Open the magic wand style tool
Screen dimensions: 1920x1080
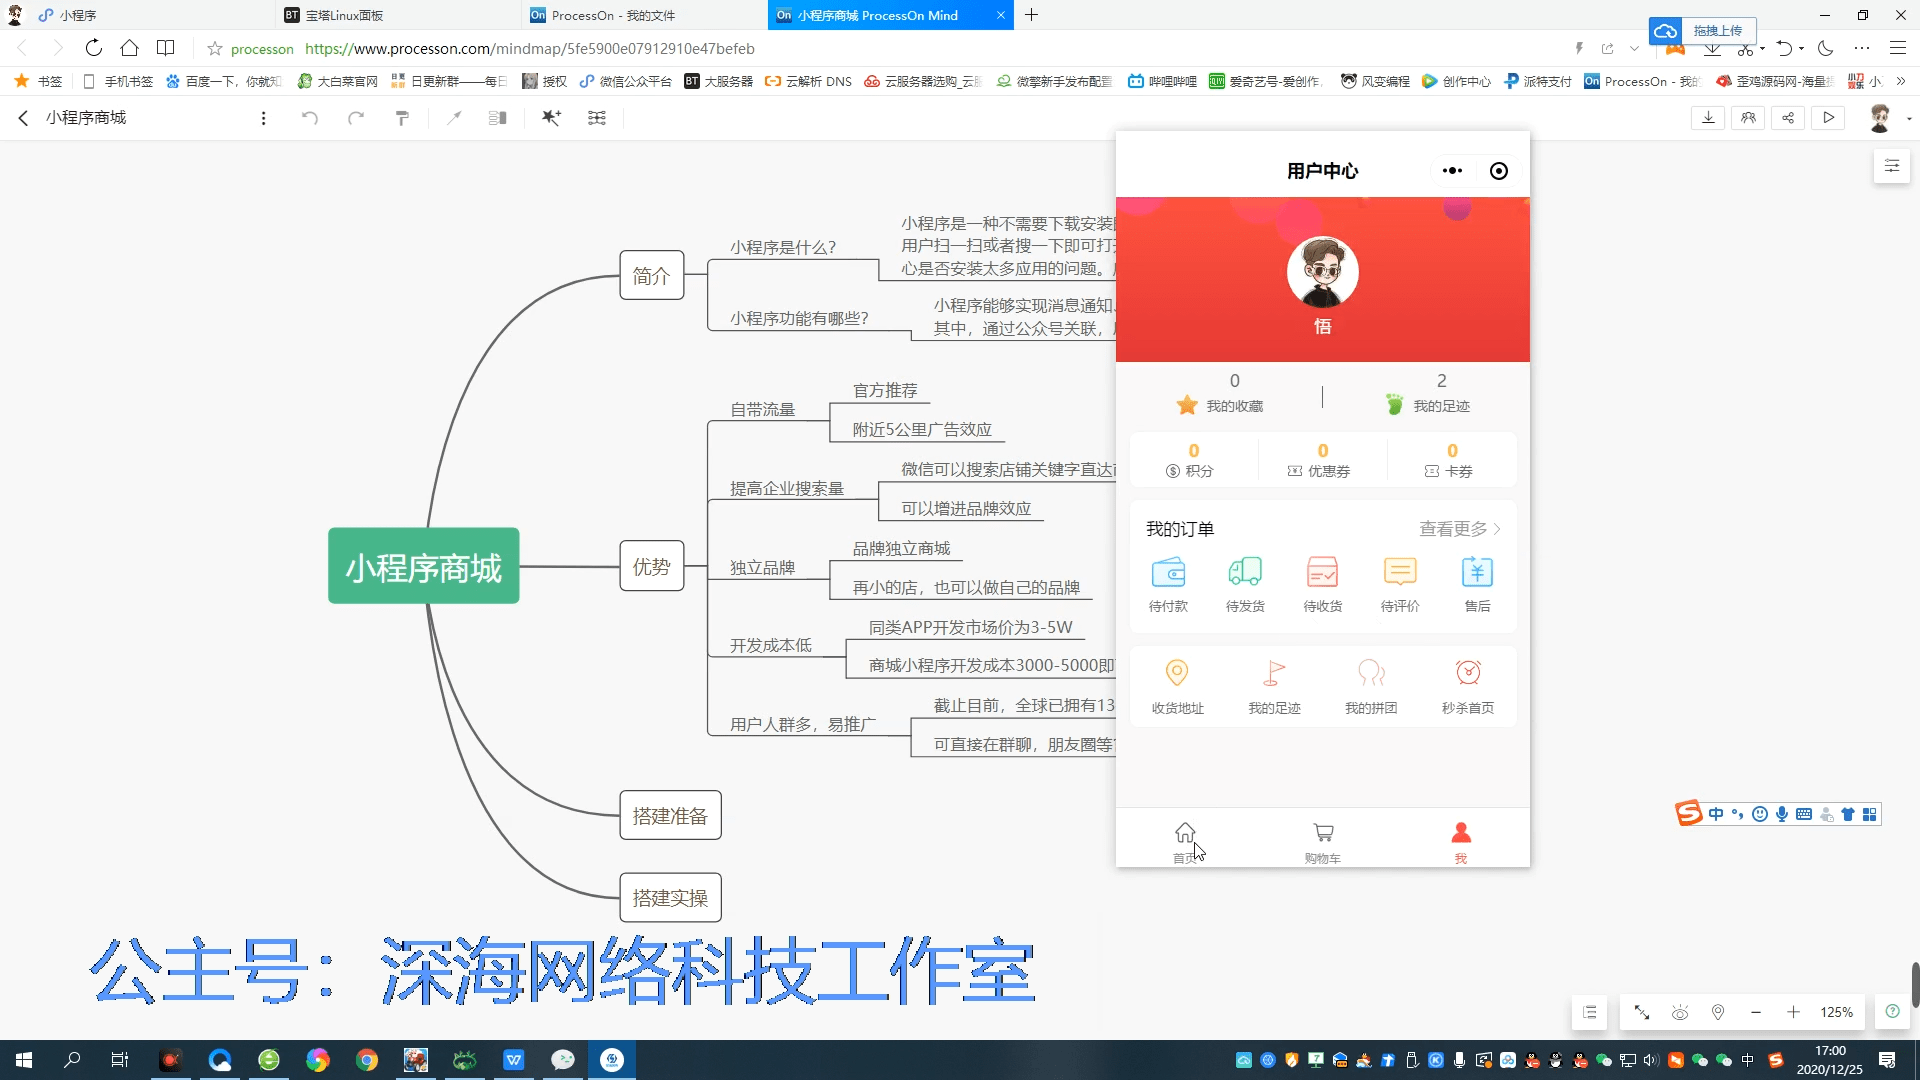click(x=551, y=118)
